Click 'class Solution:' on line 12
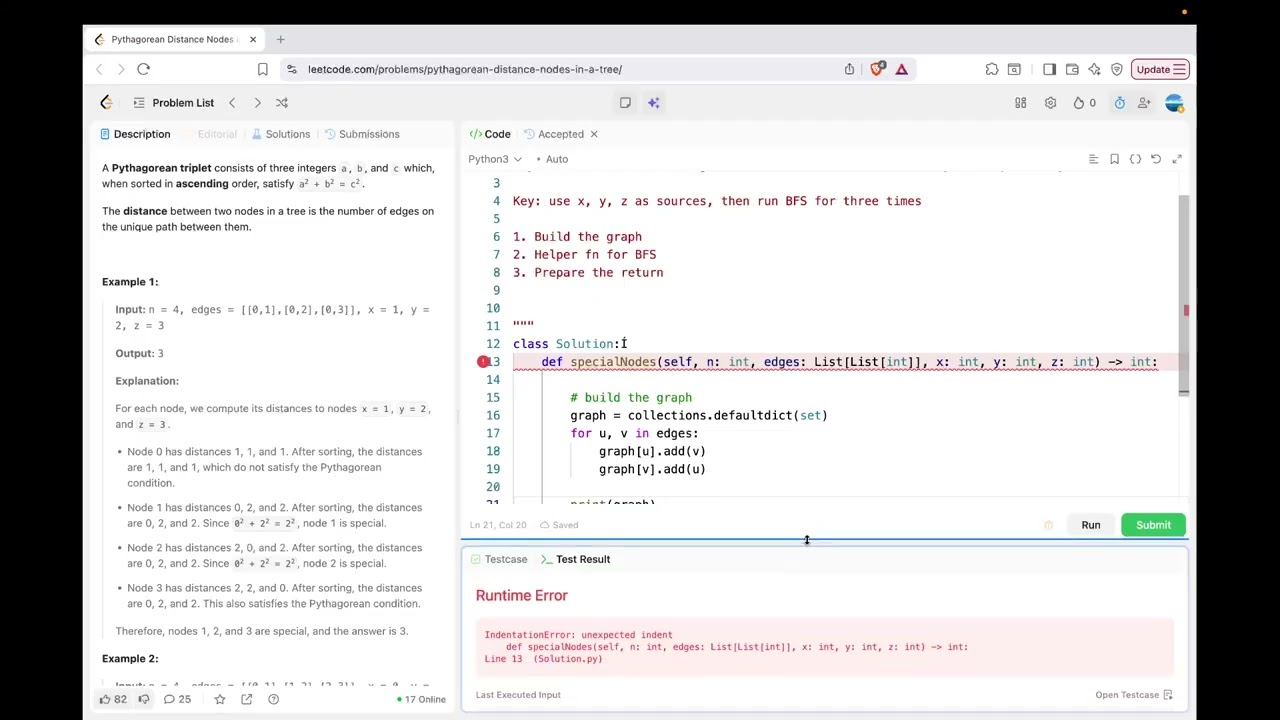This screenshot has height=720, width=1280. point(567,344)
